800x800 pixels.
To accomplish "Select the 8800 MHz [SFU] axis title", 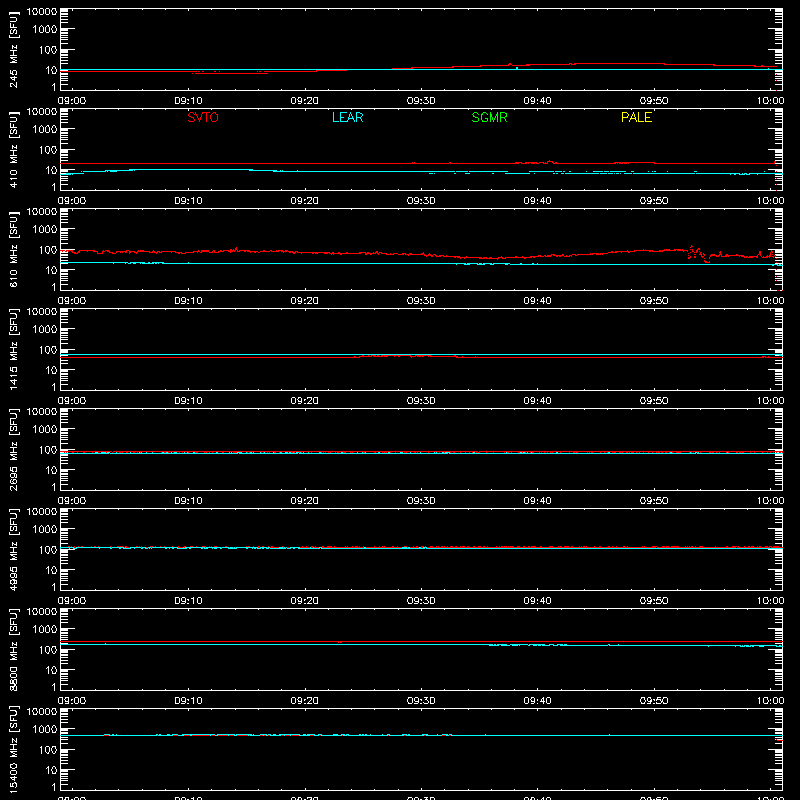I will [x=13, y=650].
